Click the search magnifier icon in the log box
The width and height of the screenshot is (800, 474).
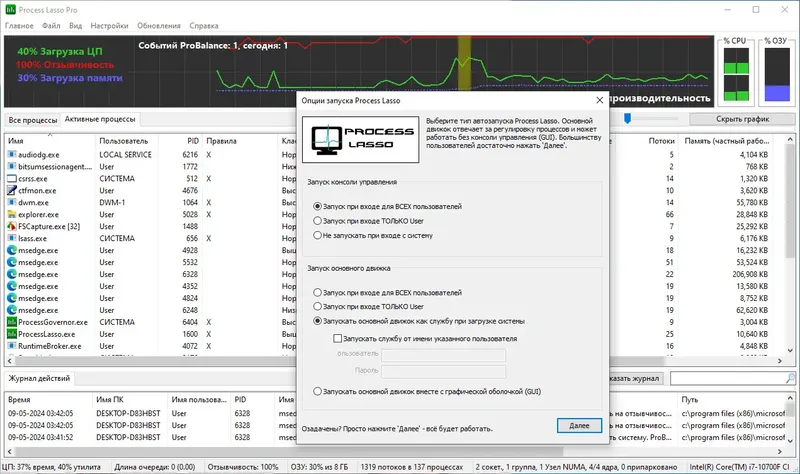(790, 378)
